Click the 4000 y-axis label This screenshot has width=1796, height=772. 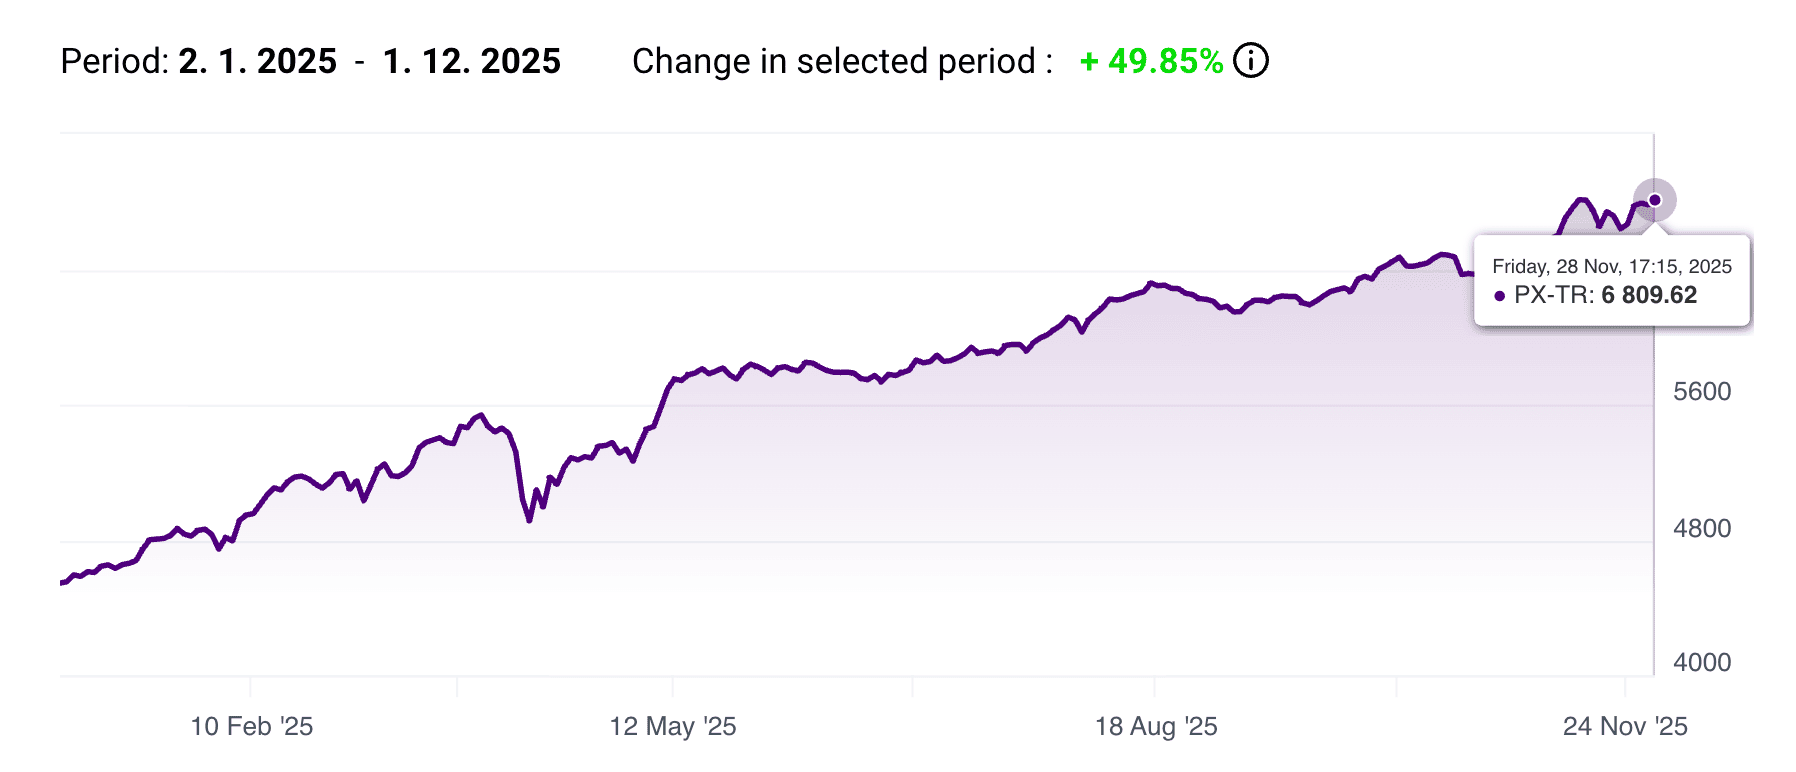tap(1702, 662)
